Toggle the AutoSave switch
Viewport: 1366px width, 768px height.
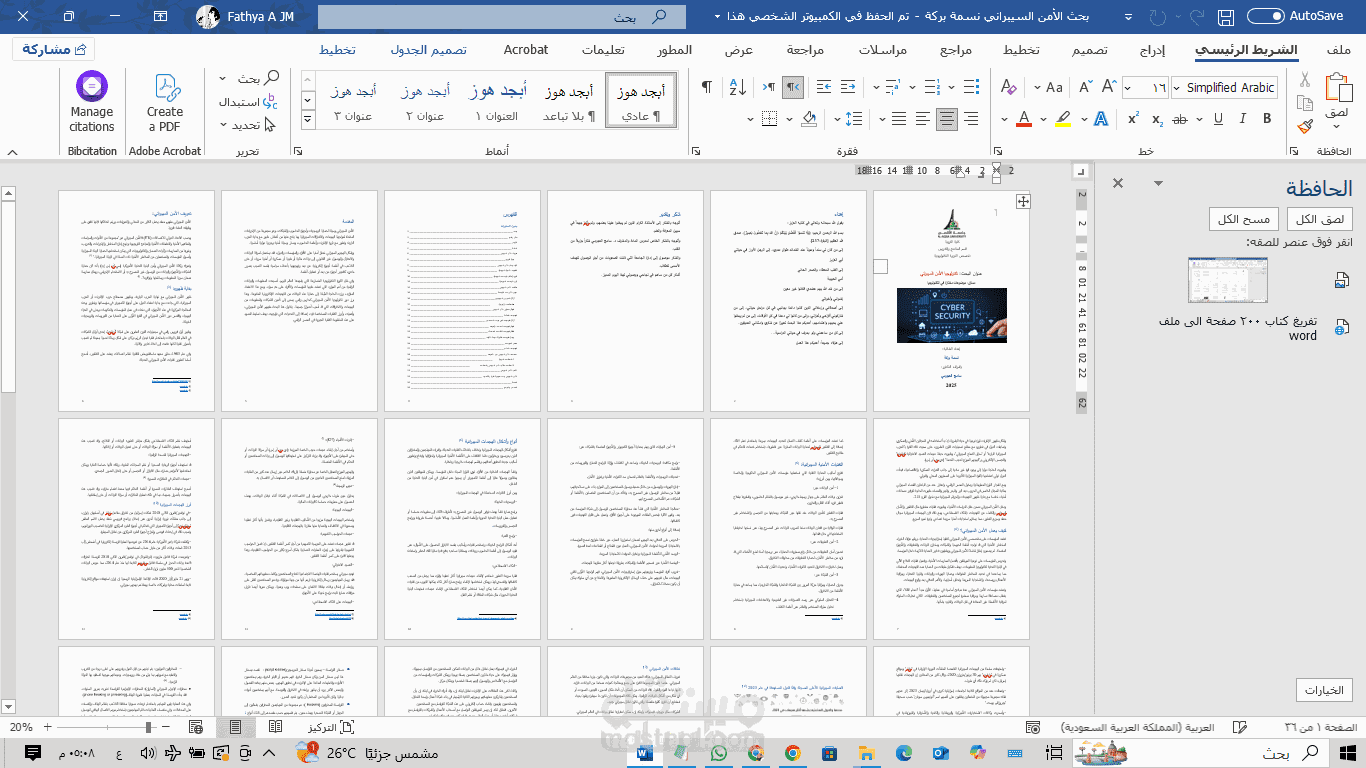pos(1265,16)
